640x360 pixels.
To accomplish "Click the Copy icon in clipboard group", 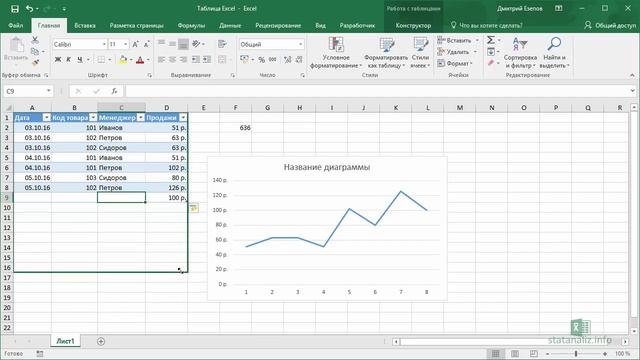I will [35, 51].
